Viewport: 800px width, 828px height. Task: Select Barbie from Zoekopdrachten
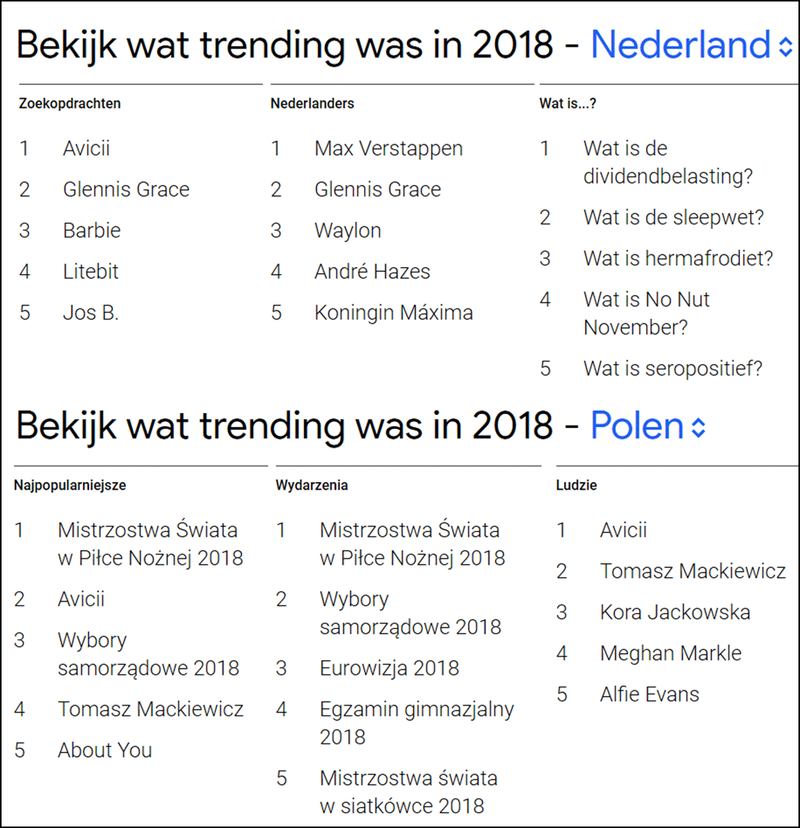click(92, 230)
